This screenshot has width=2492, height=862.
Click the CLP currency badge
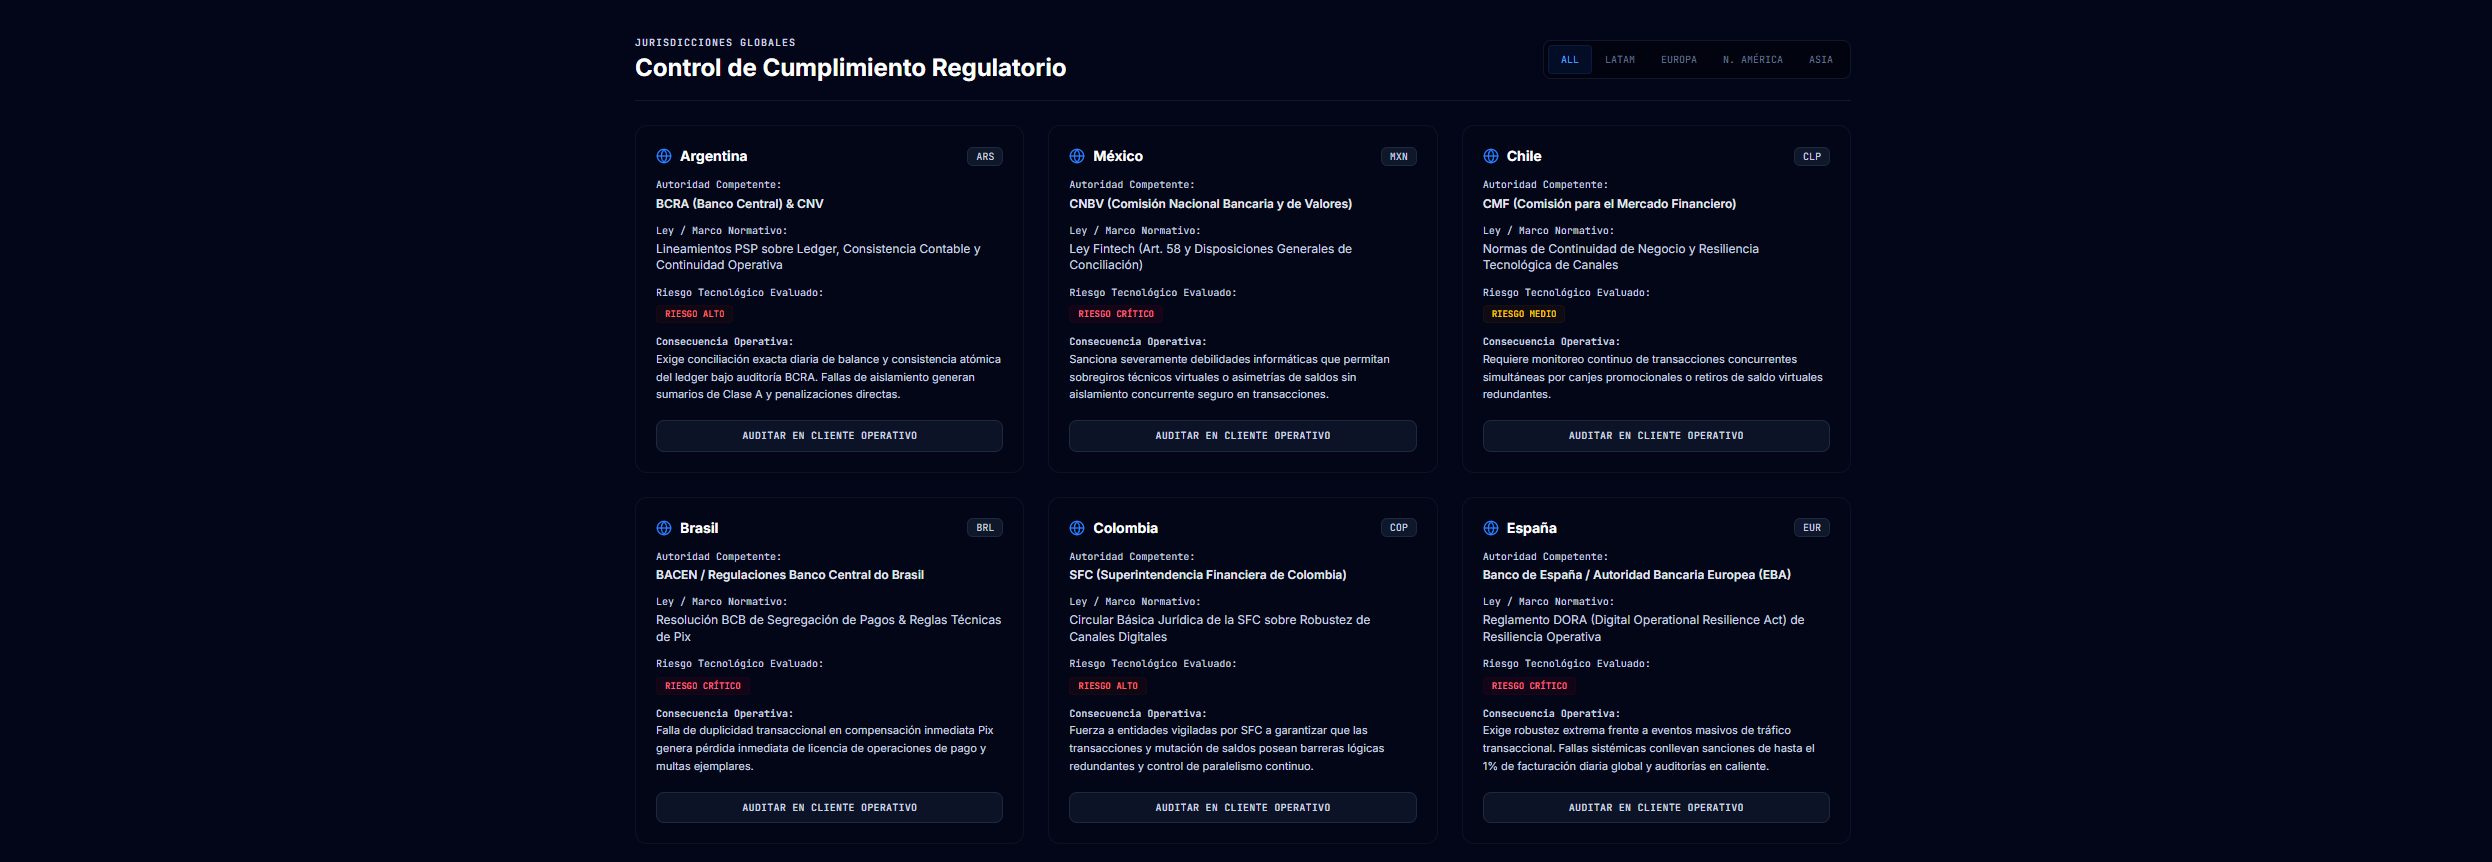coord(1812,157)
